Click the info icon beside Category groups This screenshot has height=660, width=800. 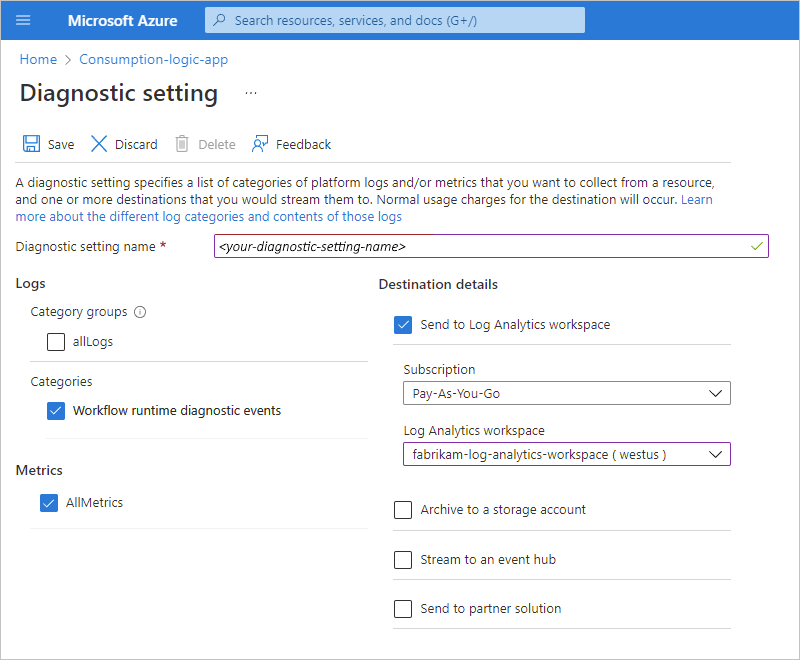140,312
